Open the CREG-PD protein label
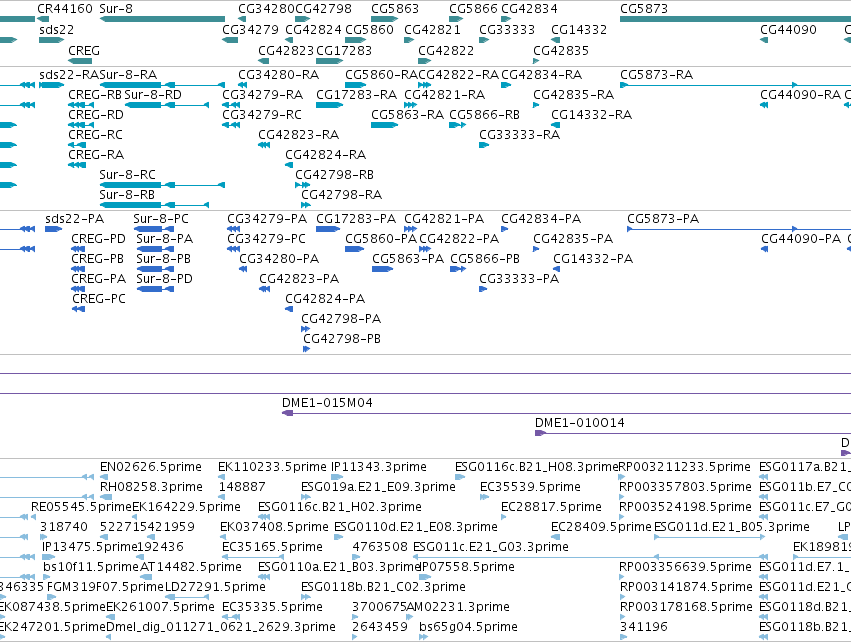This screenshot has width=851, height=642. (x=98, y=239)
